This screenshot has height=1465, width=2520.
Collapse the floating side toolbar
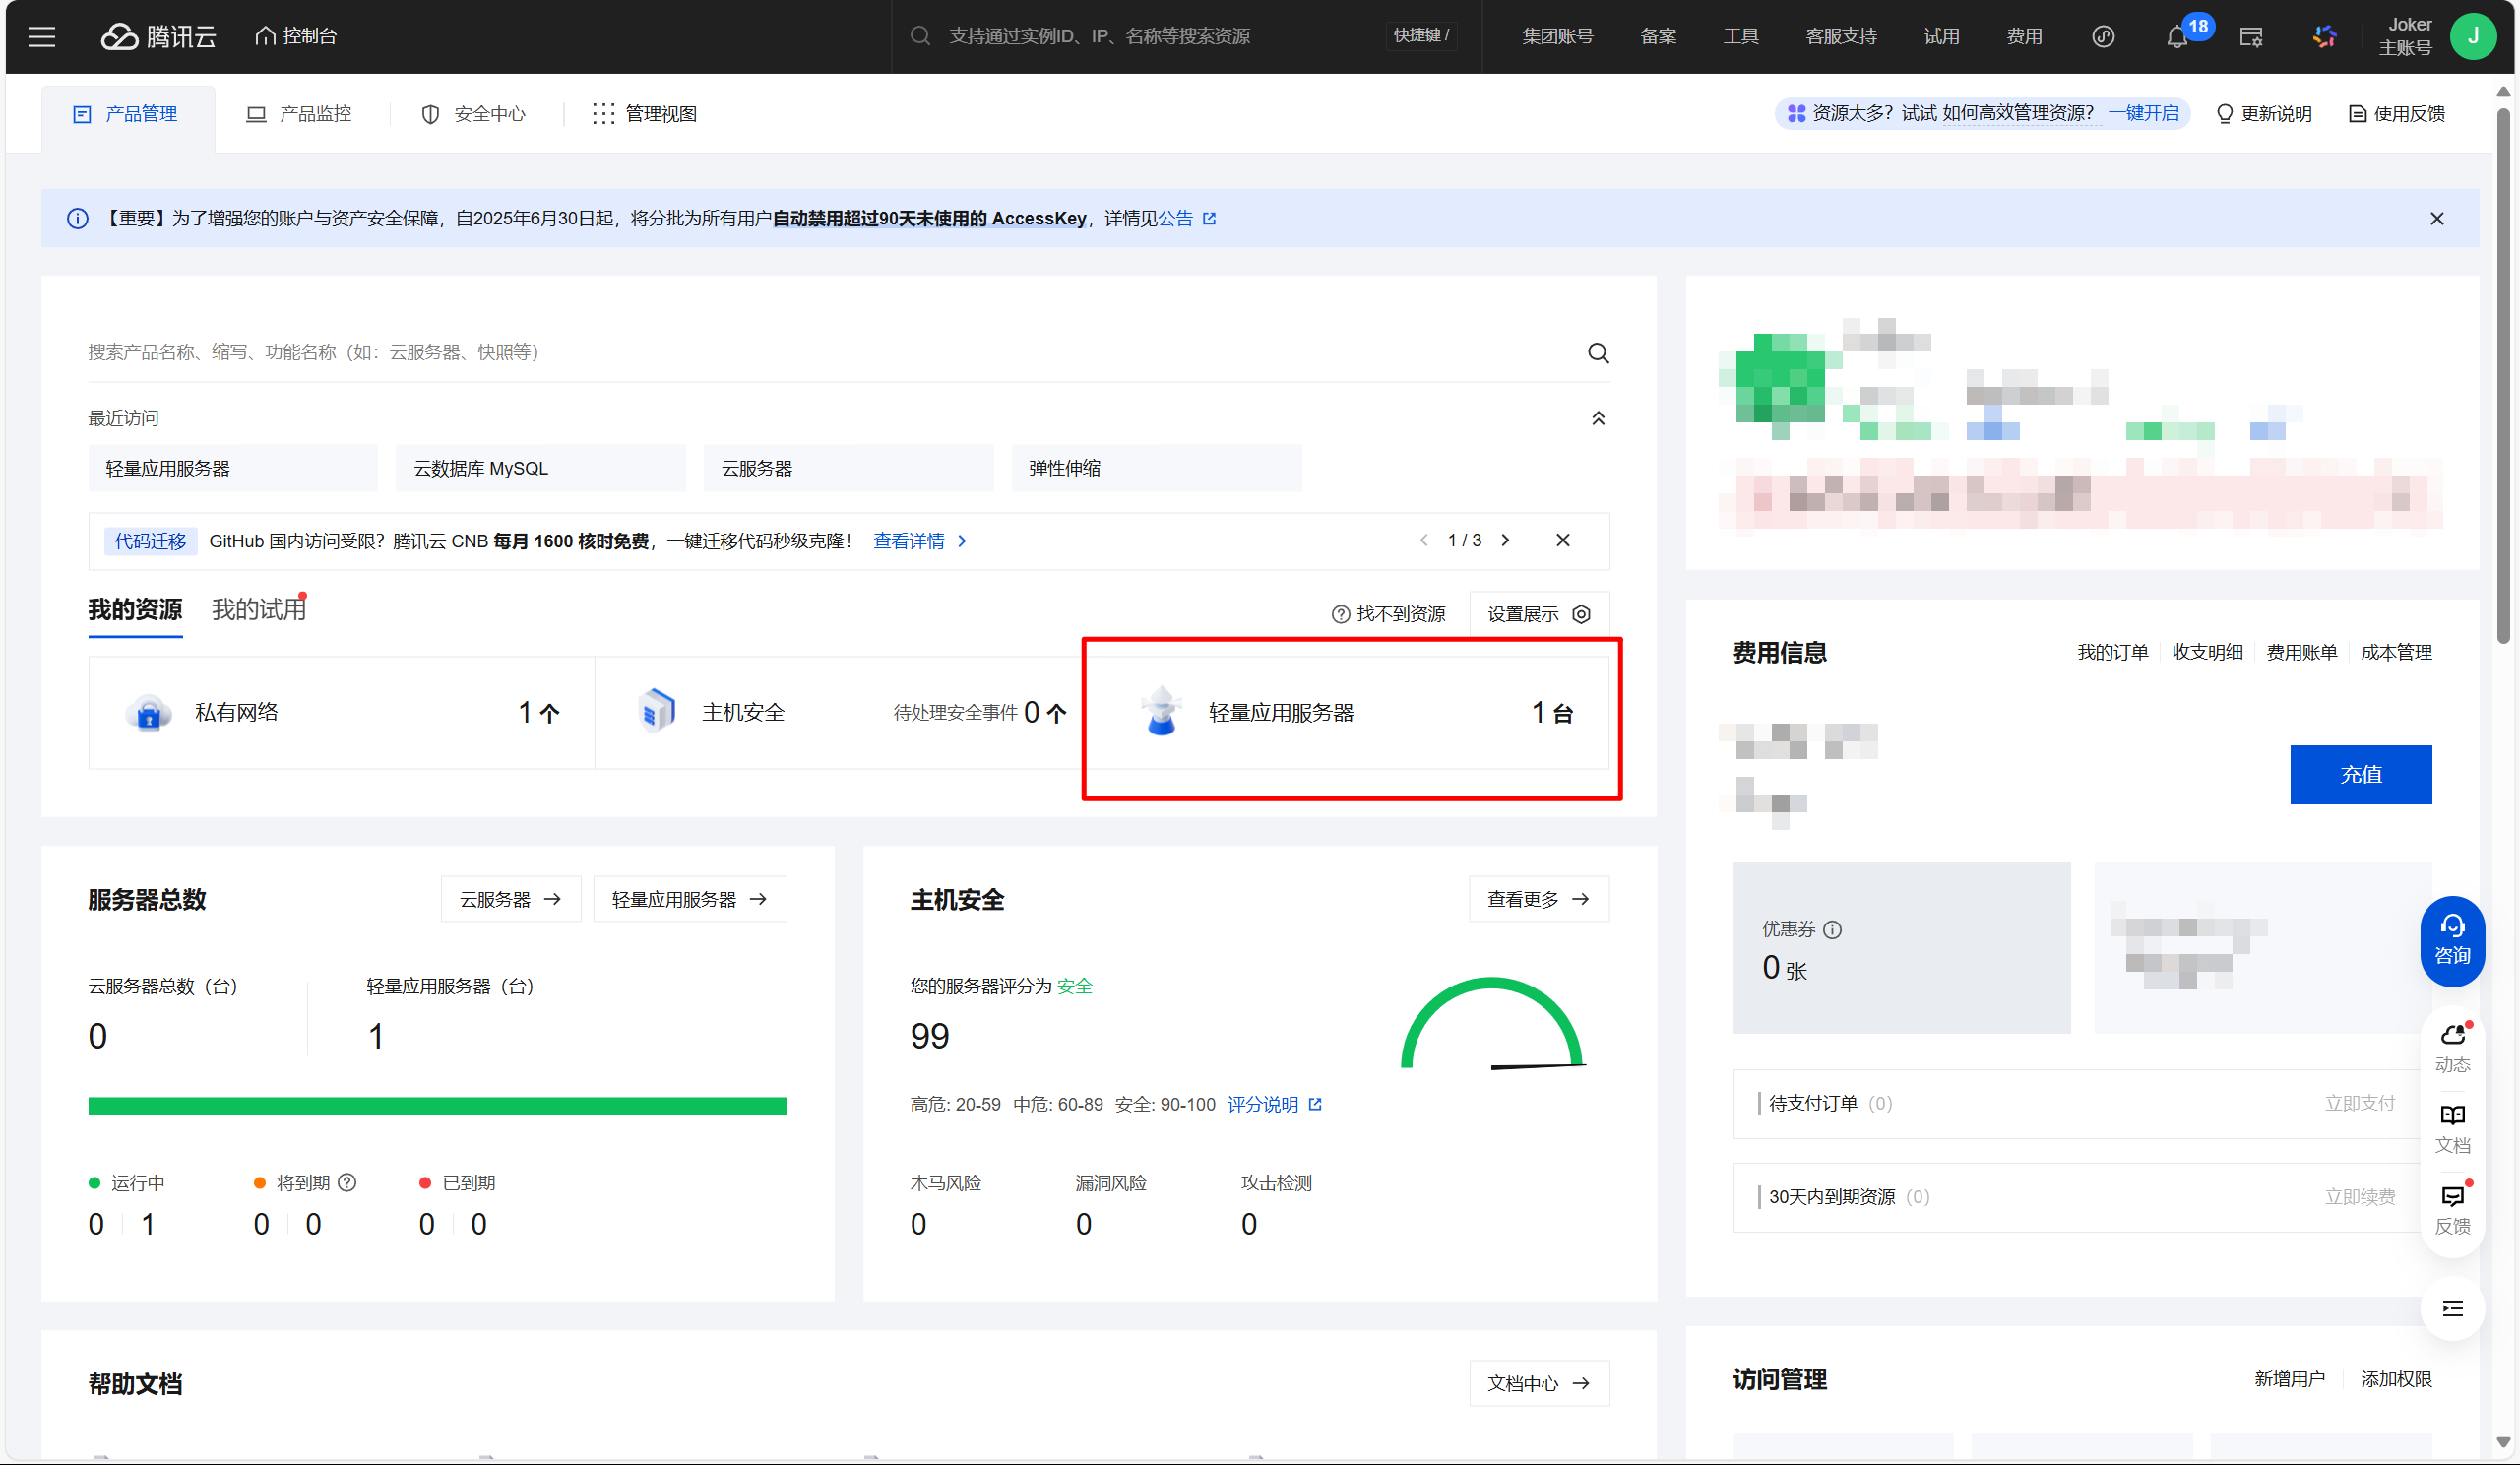[x=2452, y=1308]
